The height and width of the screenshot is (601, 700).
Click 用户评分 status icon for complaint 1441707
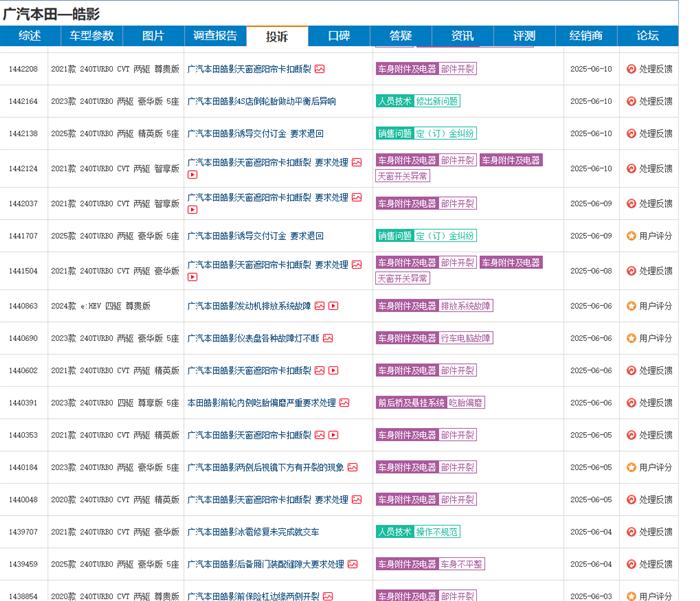(x=631, y=236)
